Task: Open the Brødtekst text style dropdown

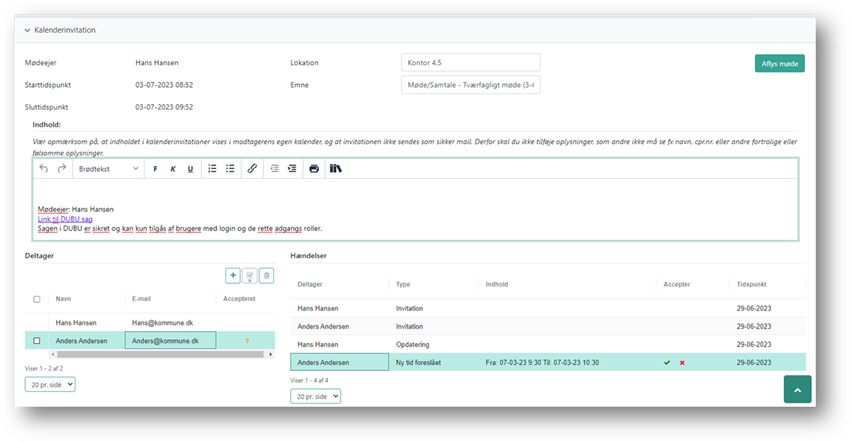Action: [109, 169]
